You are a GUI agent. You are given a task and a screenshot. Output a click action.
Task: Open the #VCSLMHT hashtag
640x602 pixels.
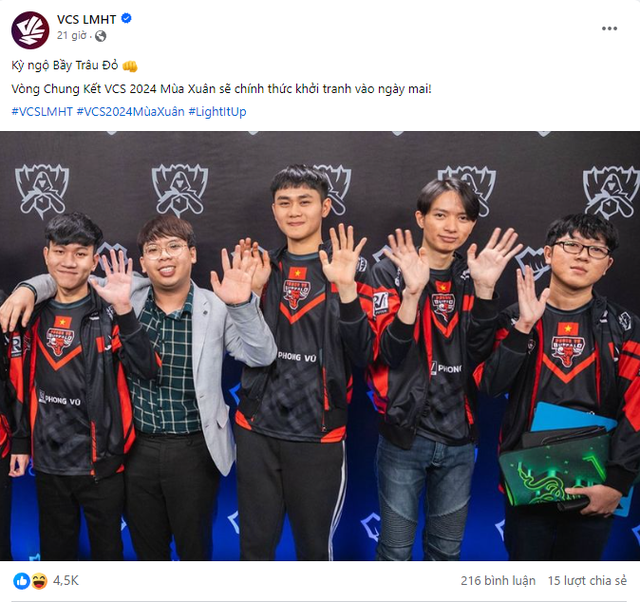click(42, 111)
